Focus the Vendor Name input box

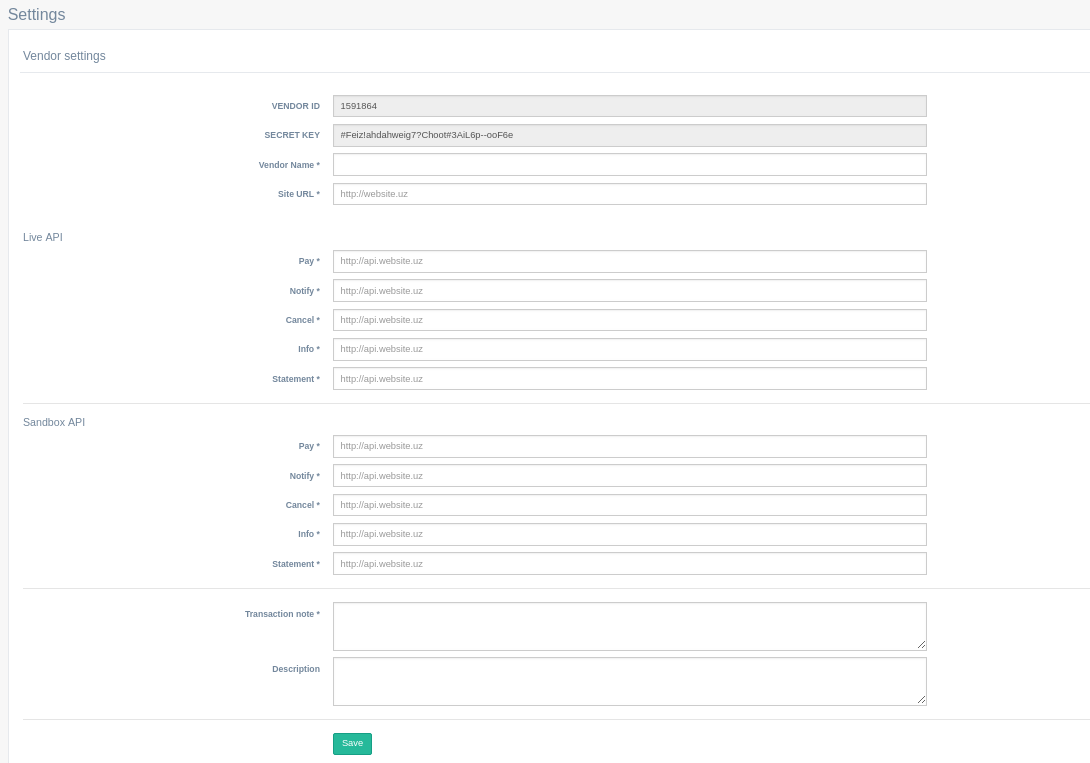(x=629, y=165)
